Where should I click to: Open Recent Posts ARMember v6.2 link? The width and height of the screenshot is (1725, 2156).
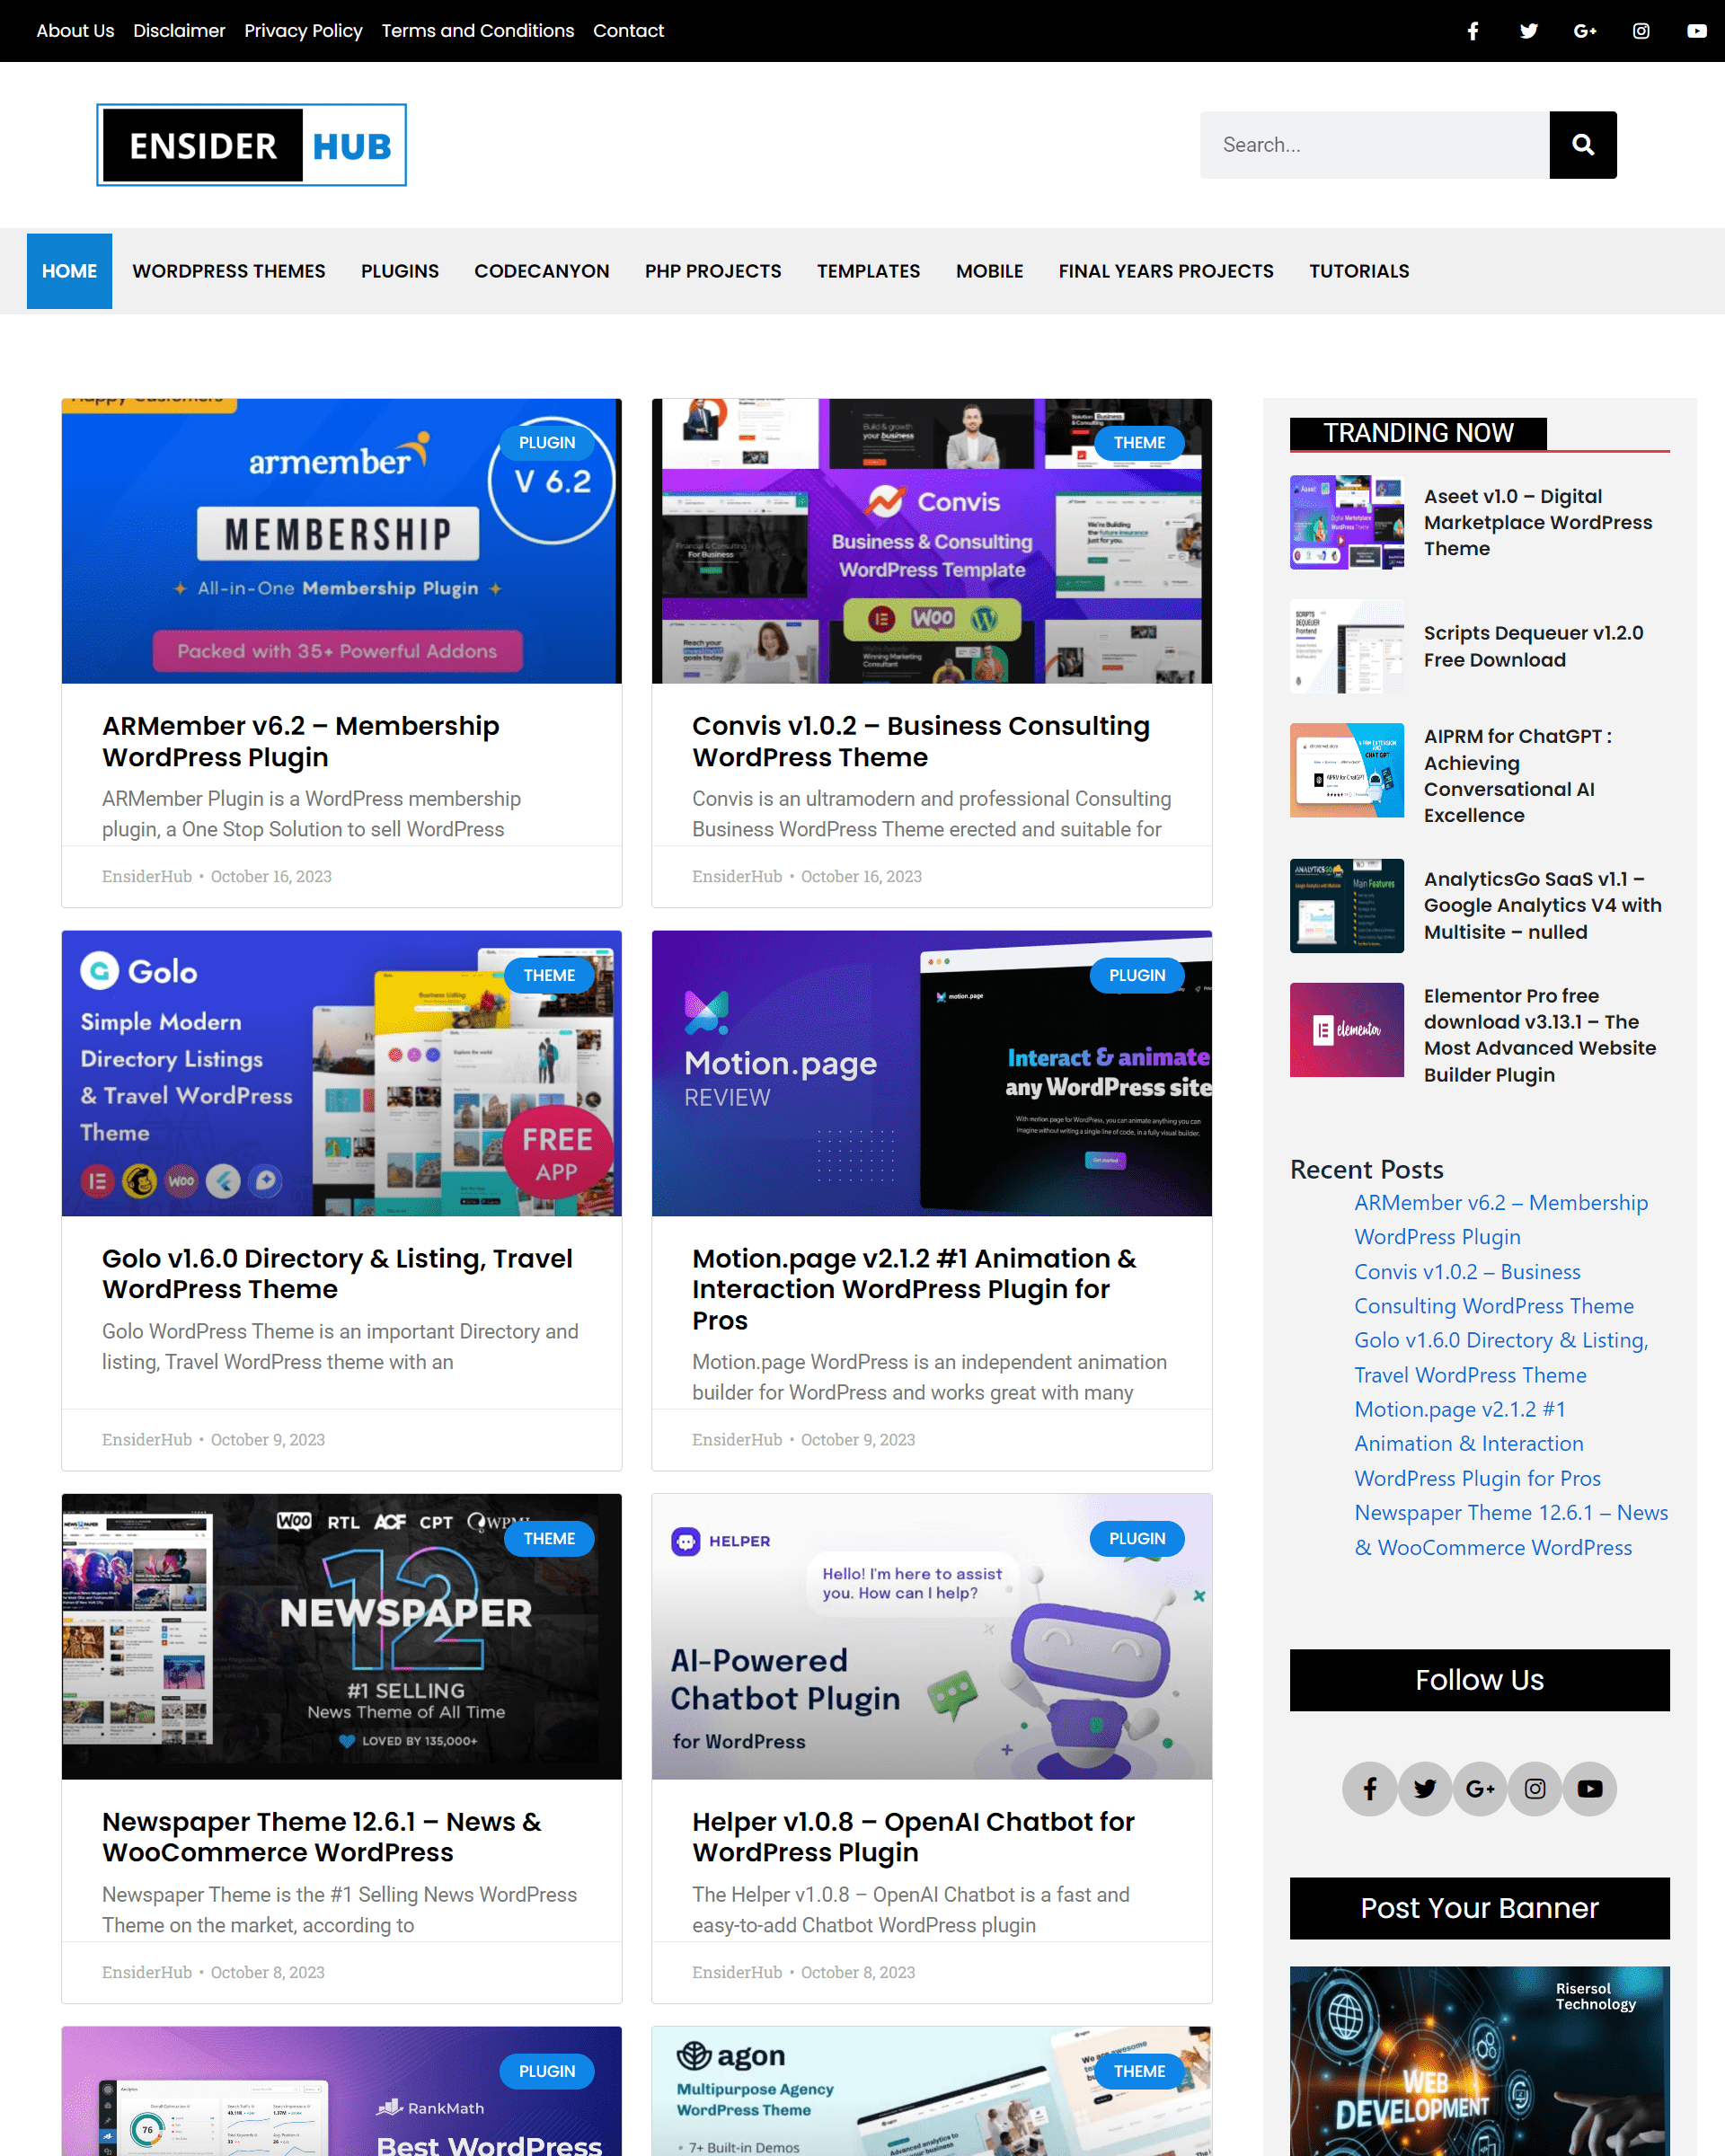click(x=1501, y=1220)
